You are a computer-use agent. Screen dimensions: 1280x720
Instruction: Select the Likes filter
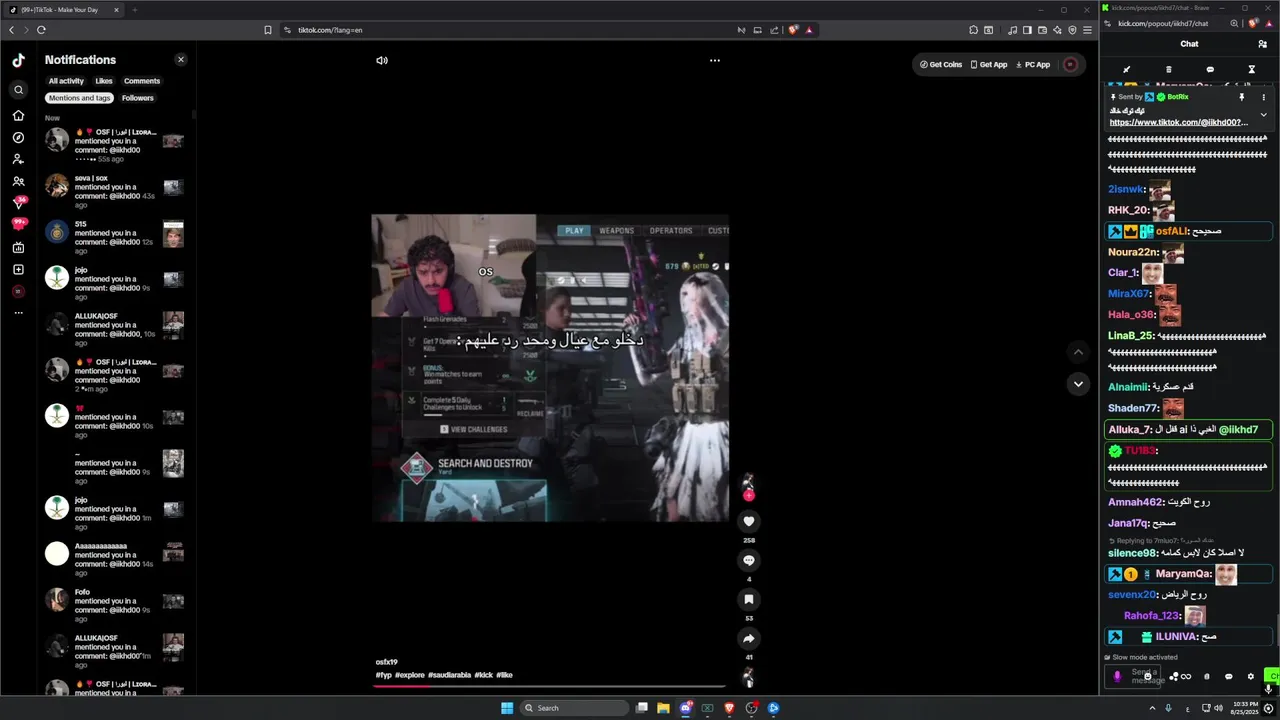[x=104, y=81]
